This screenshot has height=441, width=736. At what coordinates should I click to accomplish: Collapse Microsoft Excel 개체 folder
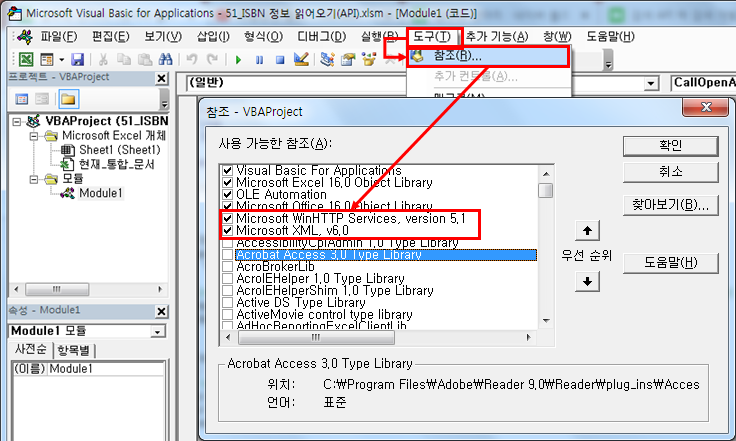click(34, 137)
